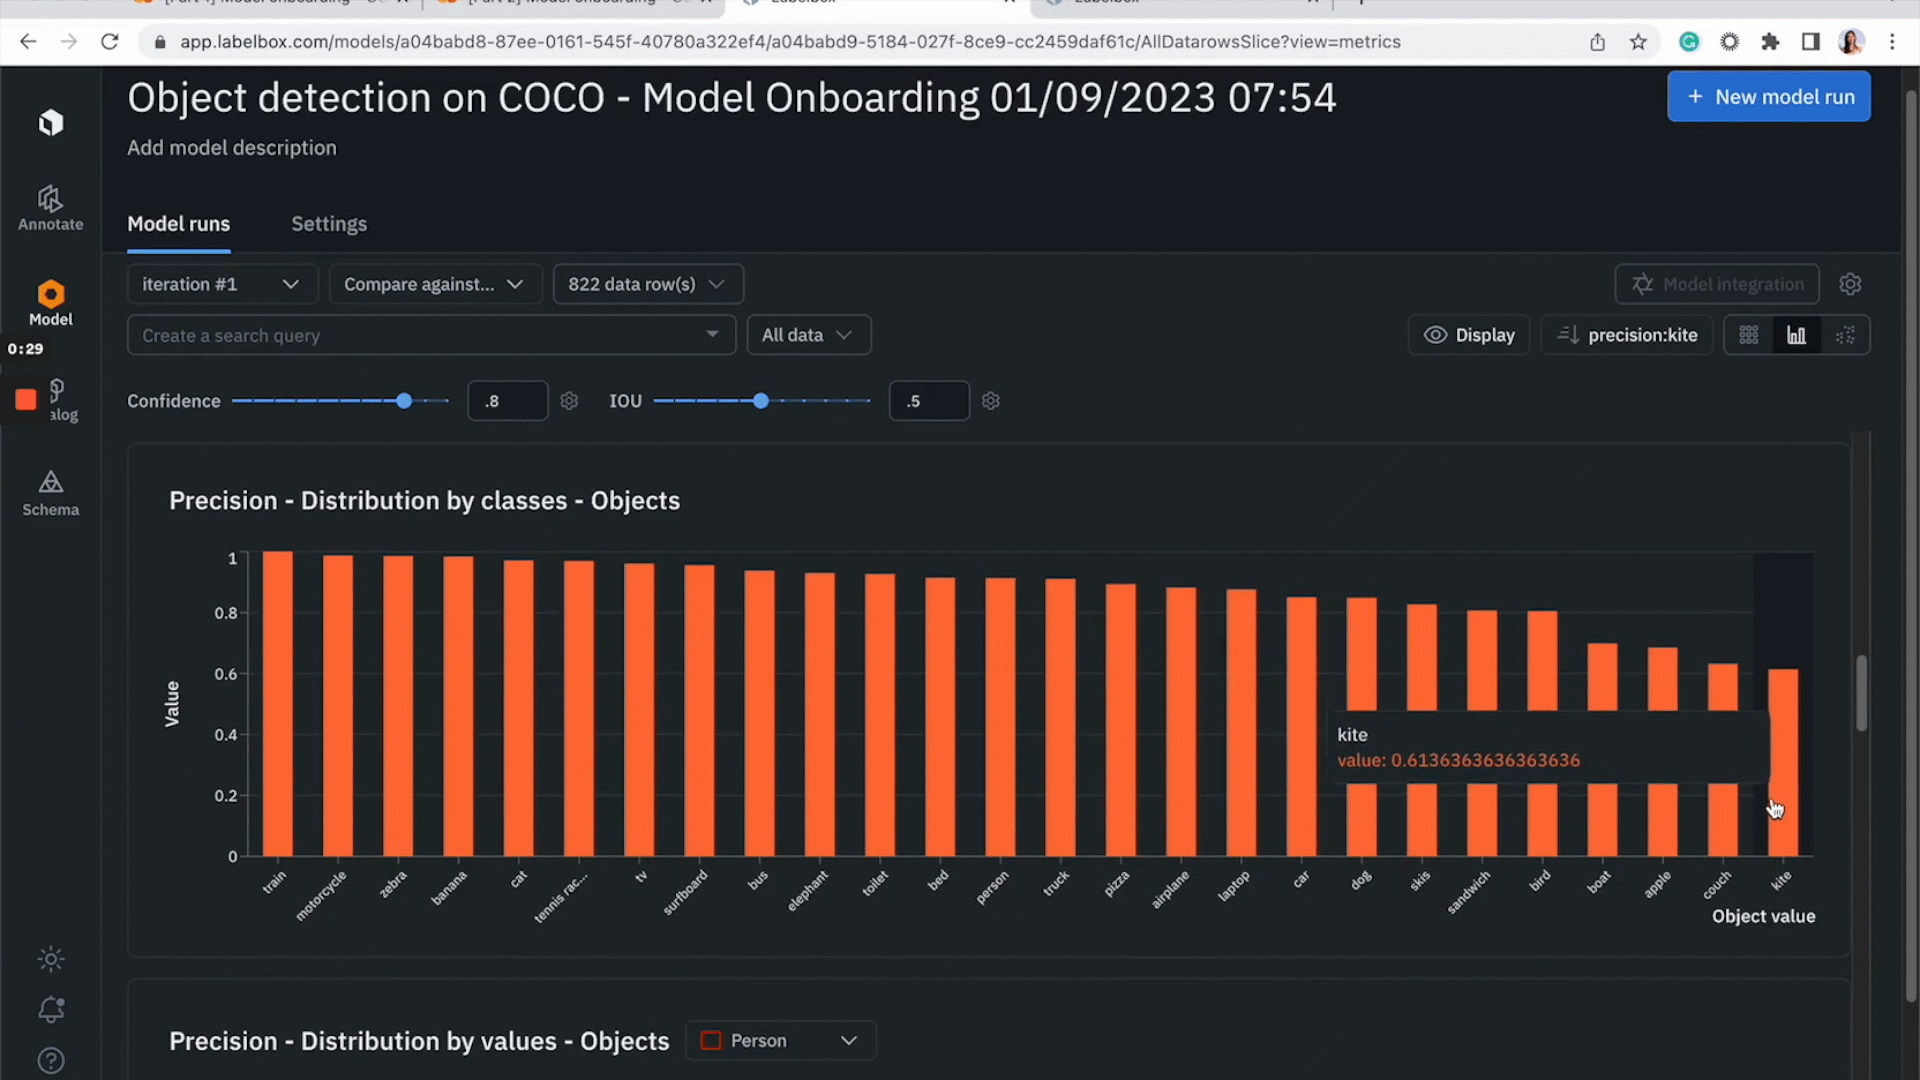Switch to grid gallery view icon
This screenshot has height=1080, width=1920.
coord(1748,335)
